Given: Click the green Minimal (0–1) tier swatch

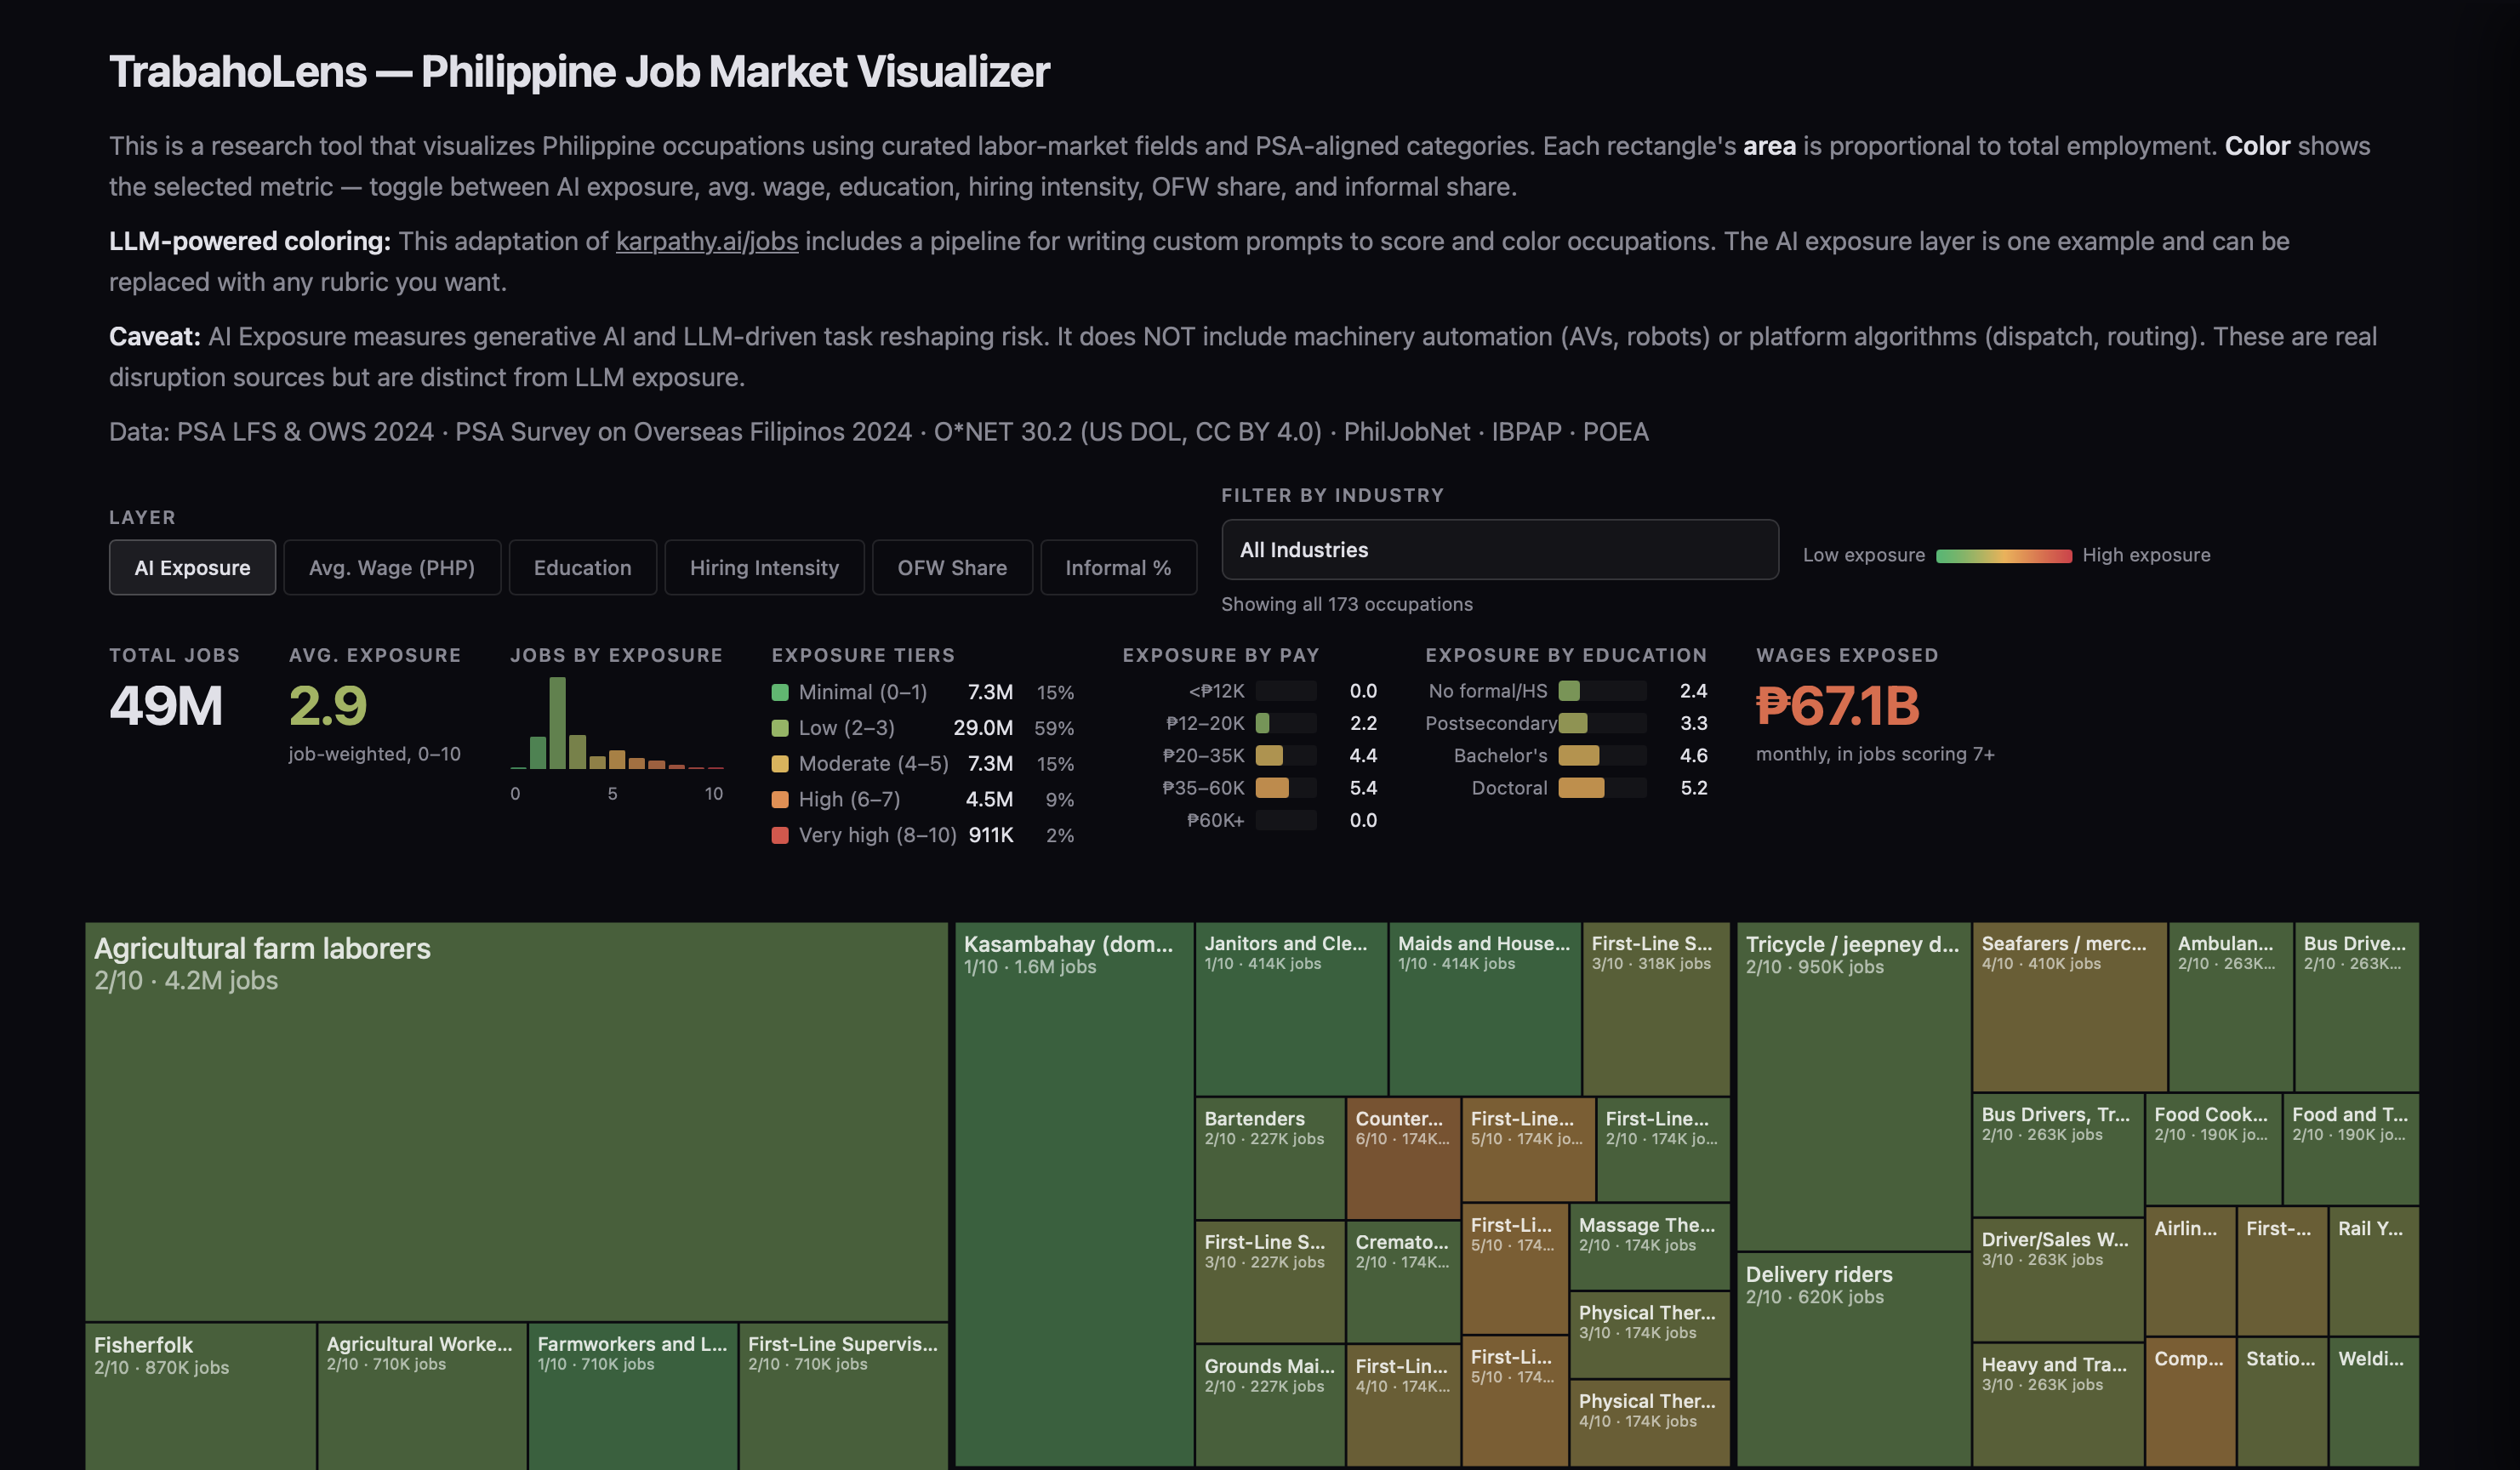Looking at the screenshot, I should pos(780,692).
